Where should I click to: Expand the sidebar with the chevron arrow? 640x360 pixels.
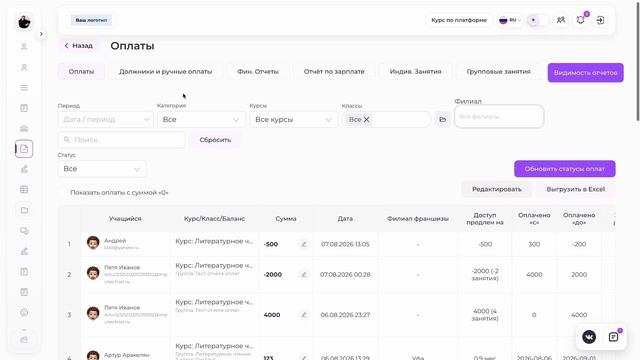click(x=41, y=34)
